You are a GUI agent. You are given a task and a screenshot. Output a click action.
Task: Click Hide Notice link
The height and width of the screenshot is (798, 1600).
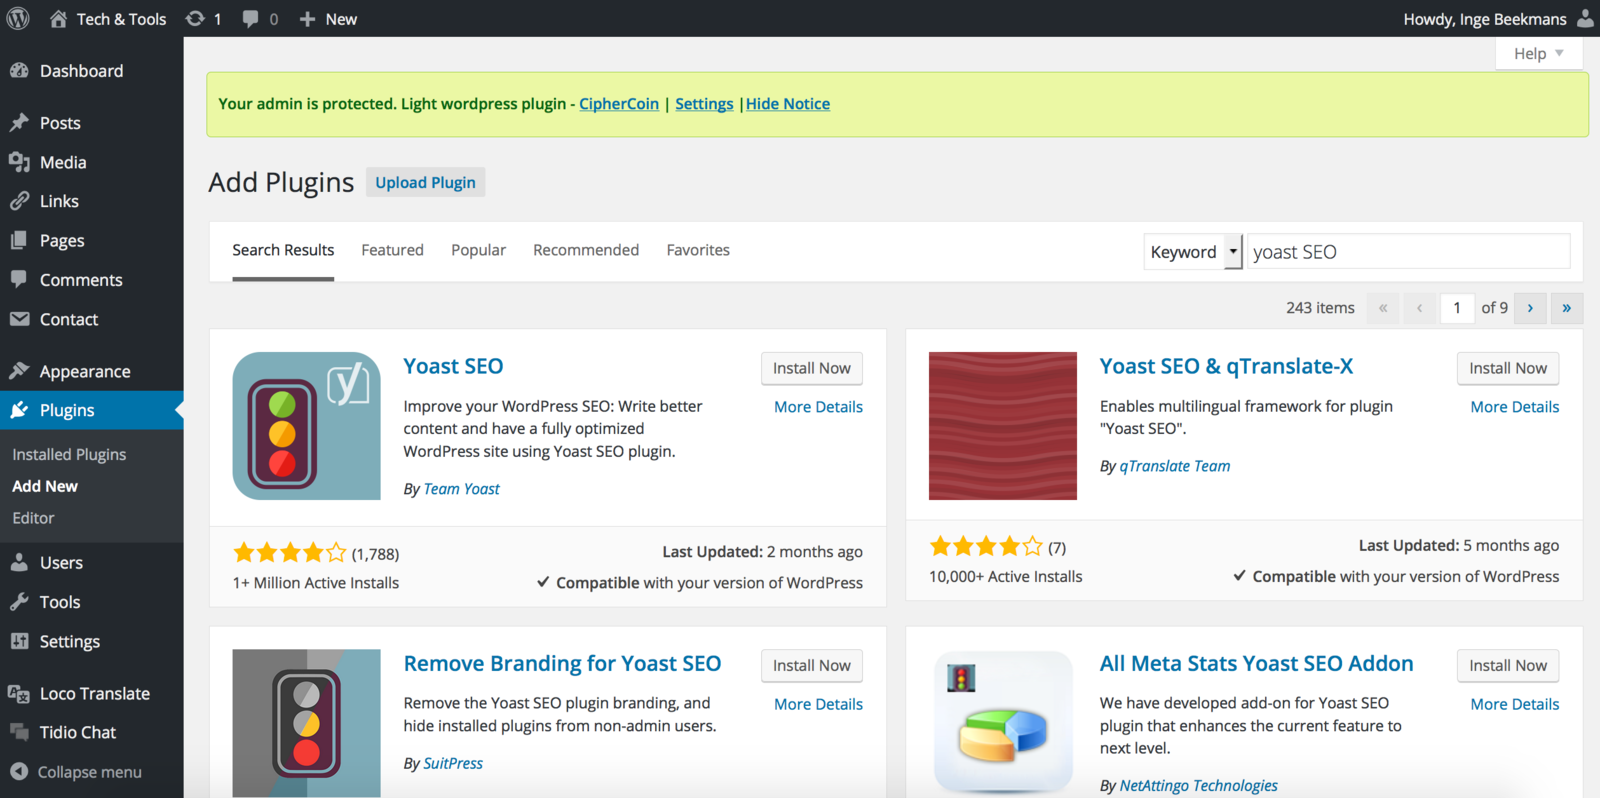788,104
